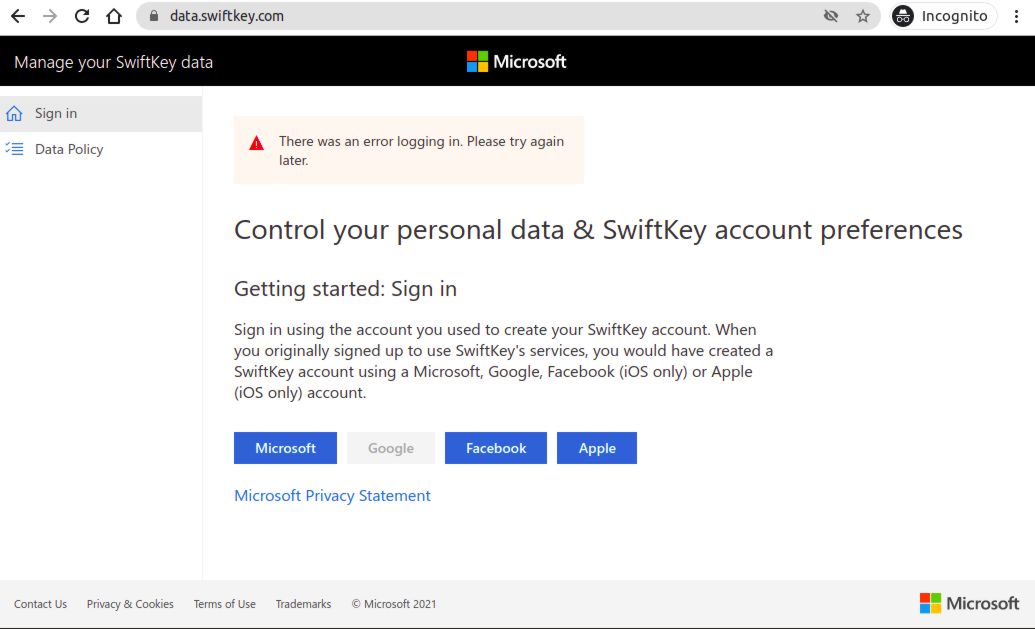Viewport: 1035px width, 629px height.
Task: Bookmark this page with the star icon
Action: click(863, 16)
